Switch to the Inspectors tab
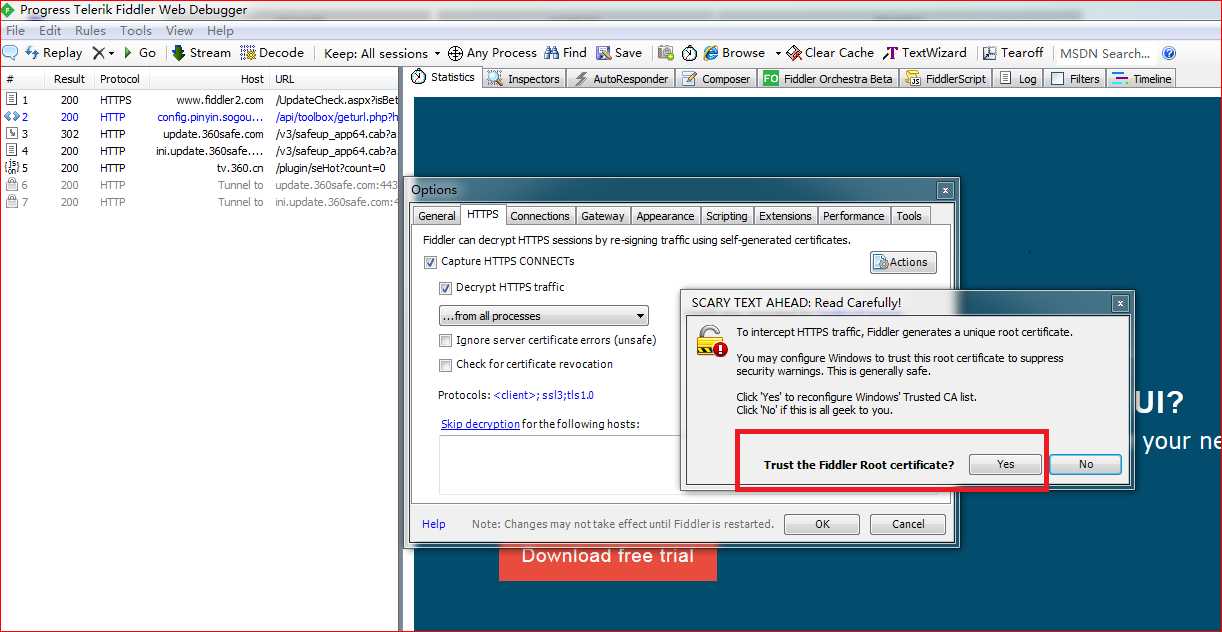The image size is (1222, 632). [524, 78]
